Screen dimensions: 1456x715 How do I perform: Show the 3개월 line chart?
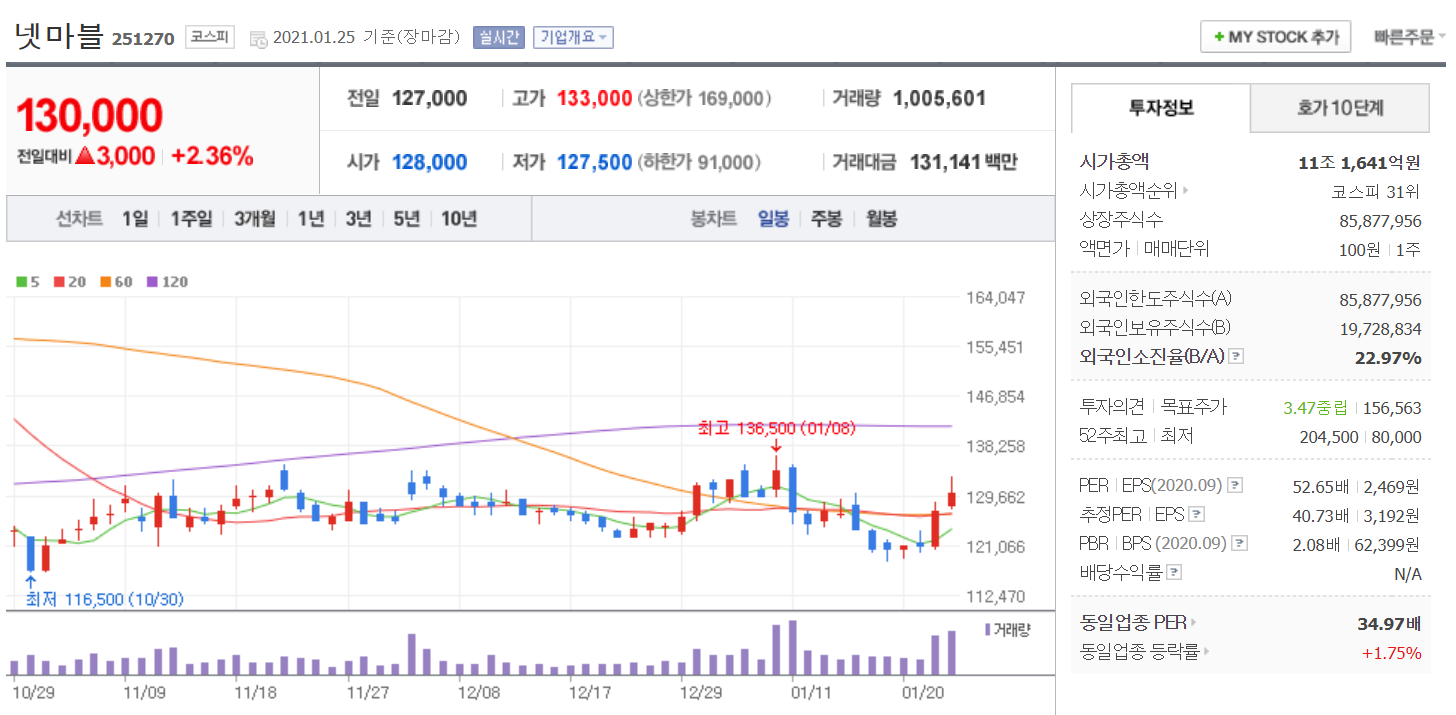click(x=254, y=219)
